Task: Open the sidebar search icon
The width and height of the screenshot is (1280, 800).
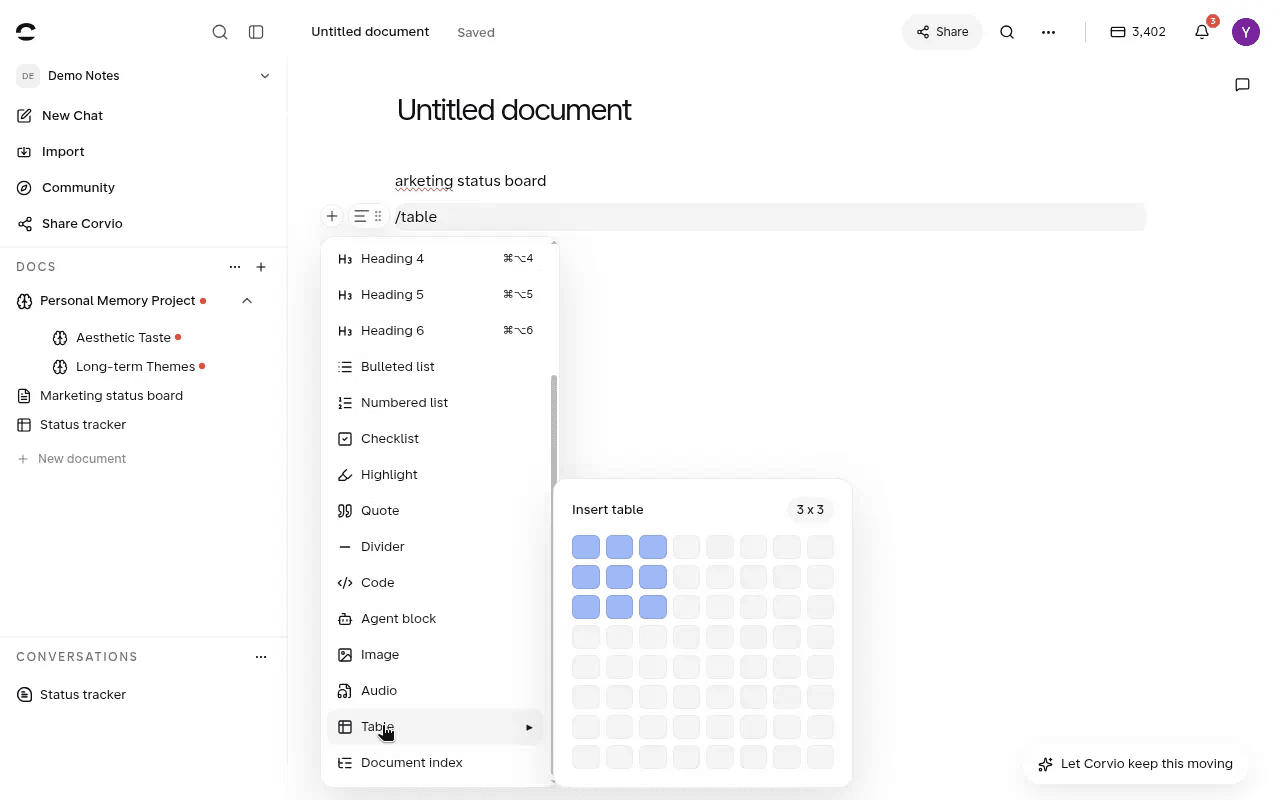Action: pyautogui.click(x=220, y=32)
